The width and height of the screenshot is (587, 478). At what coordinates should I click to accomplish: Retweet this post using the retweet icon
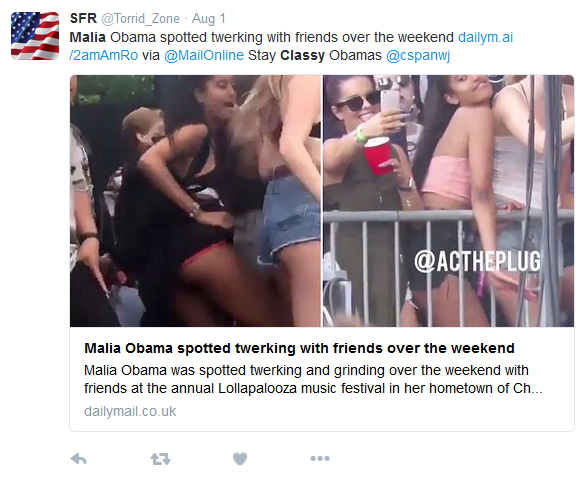coord(161,459)
